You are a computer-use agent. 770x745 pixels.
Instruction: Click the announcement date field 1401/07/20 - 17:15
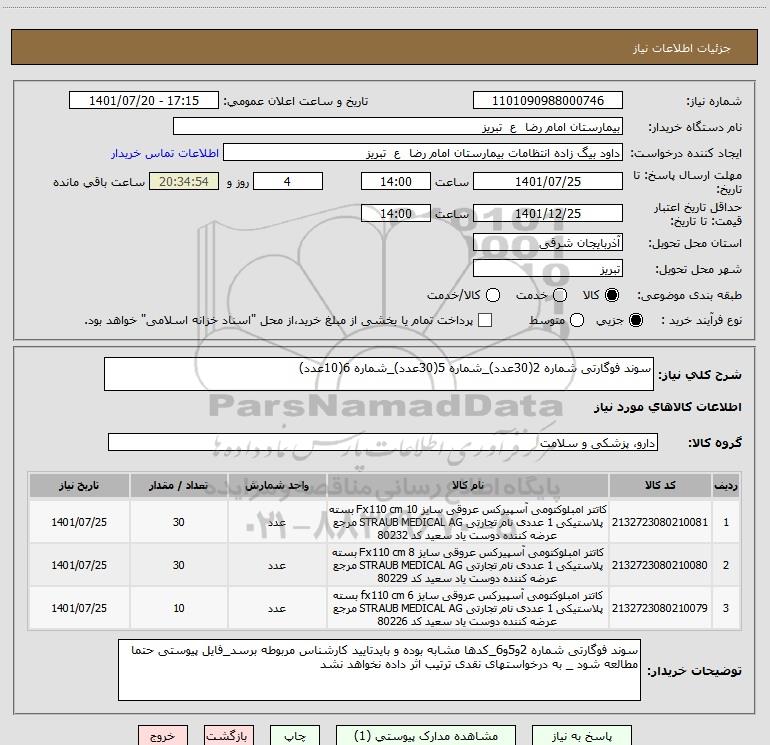tap(144, 100)
